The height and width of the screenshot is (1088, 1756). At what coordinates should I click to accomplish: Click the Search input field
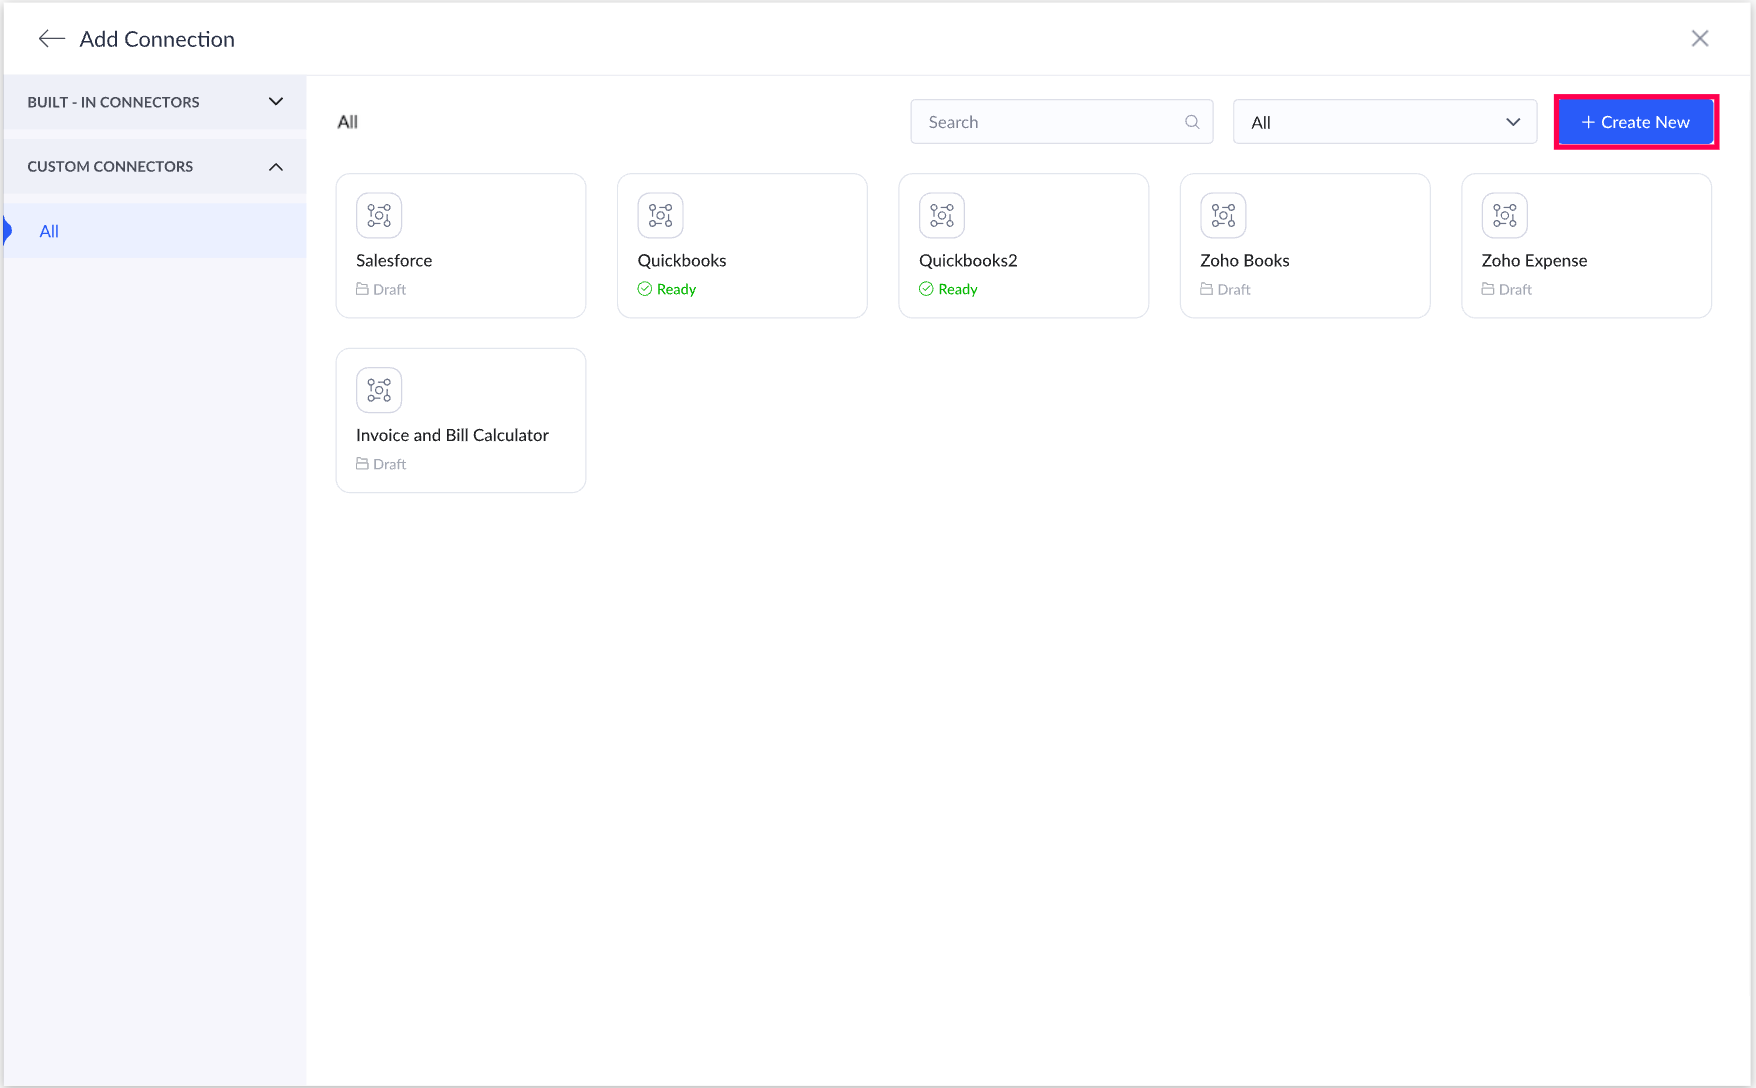1061,122
